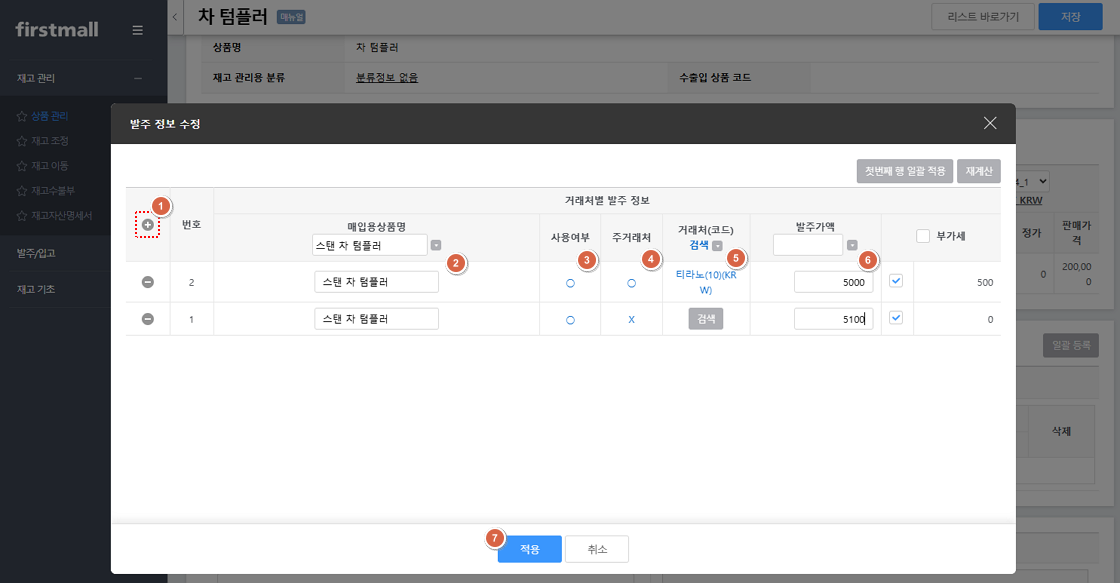Click the plus icon to add row
This screenshot has width=1120, height=583.
147,225
